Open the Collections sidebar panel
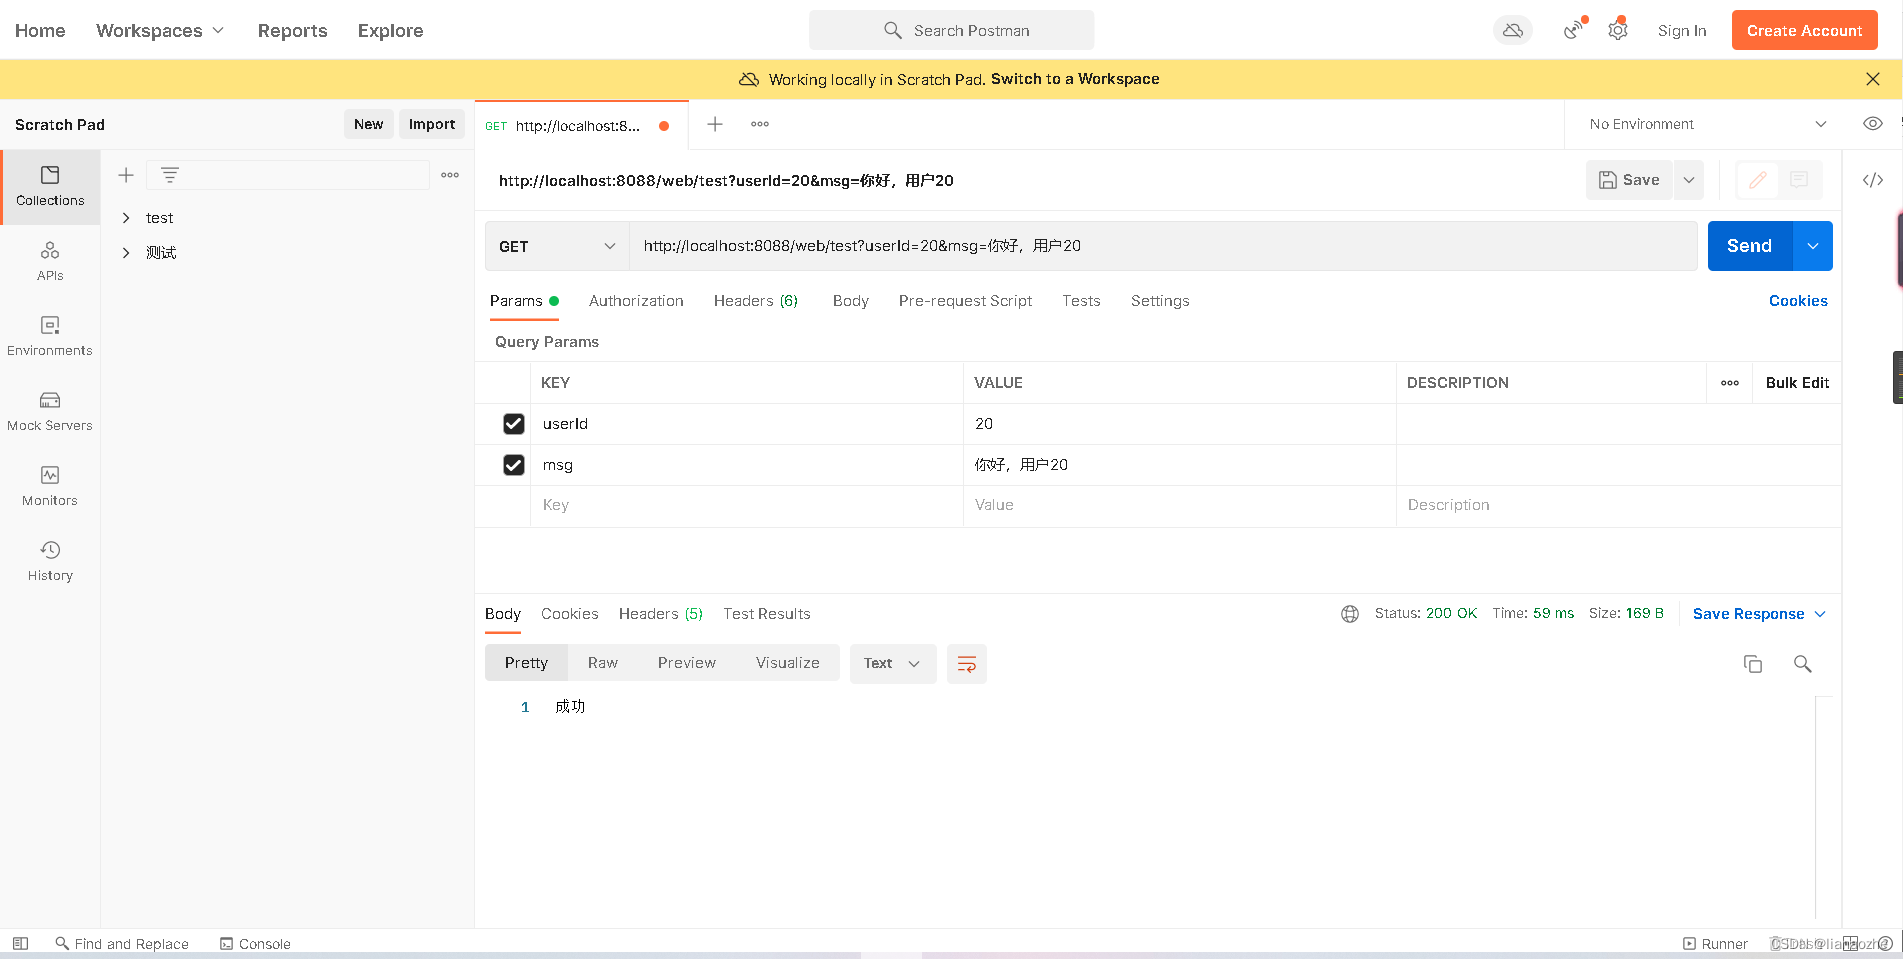1903x959 pixels. (x=50, y=186)
